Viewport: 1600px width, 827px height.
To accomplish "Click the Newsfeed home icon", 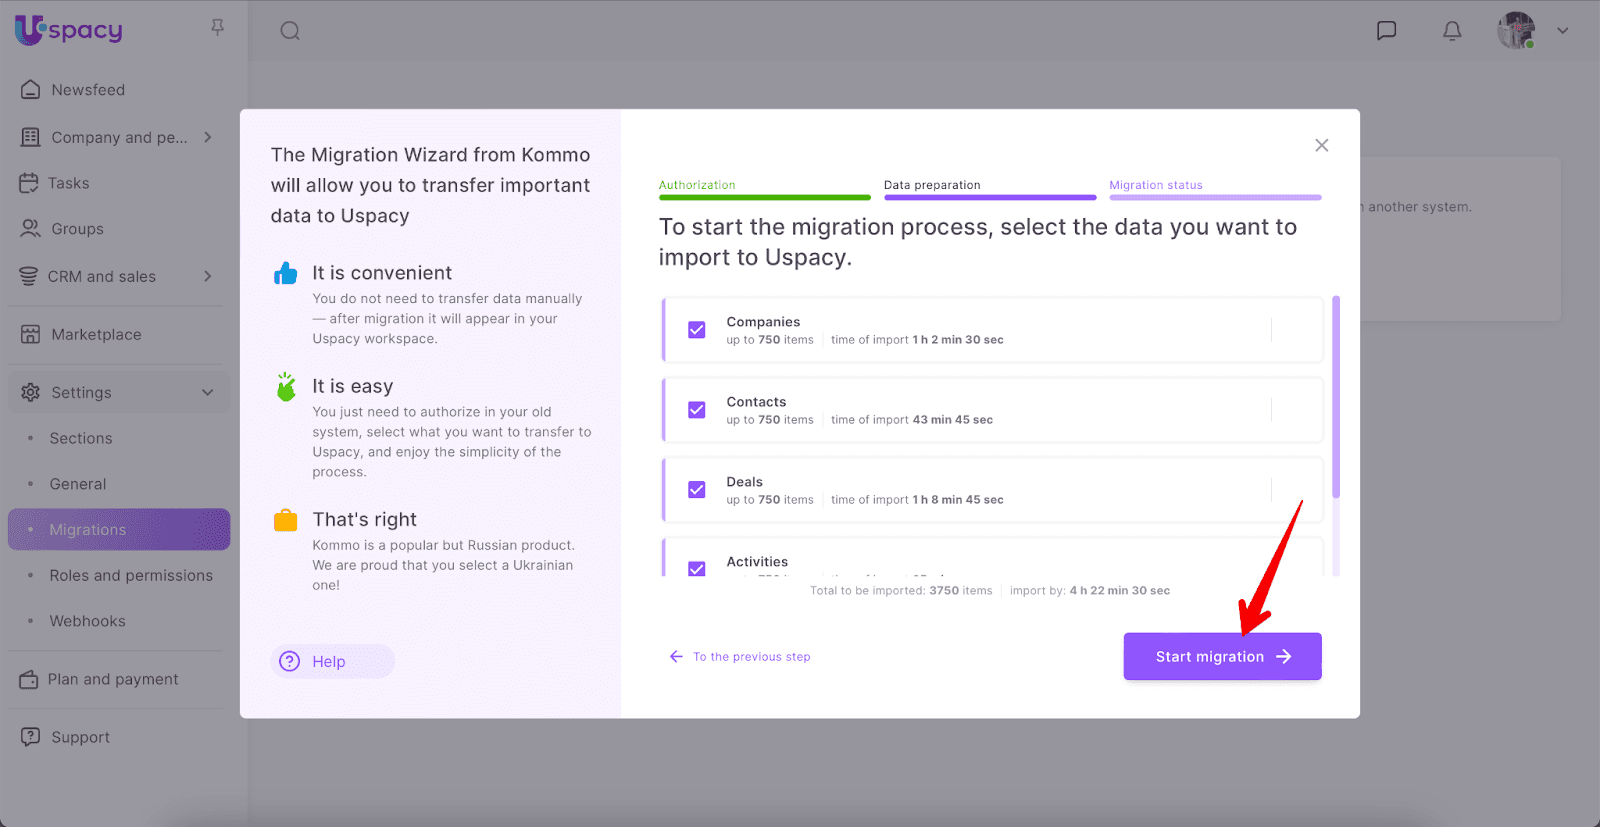I will (x=31, y=89).
